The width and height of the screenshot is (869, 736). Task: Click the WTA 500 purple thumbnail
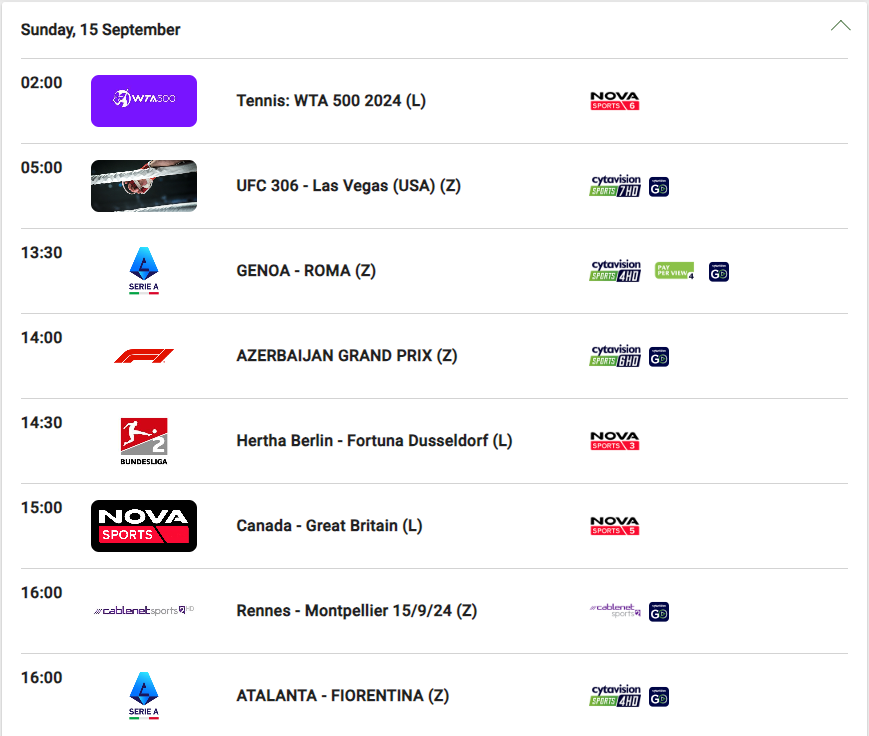tap(144, 101)
